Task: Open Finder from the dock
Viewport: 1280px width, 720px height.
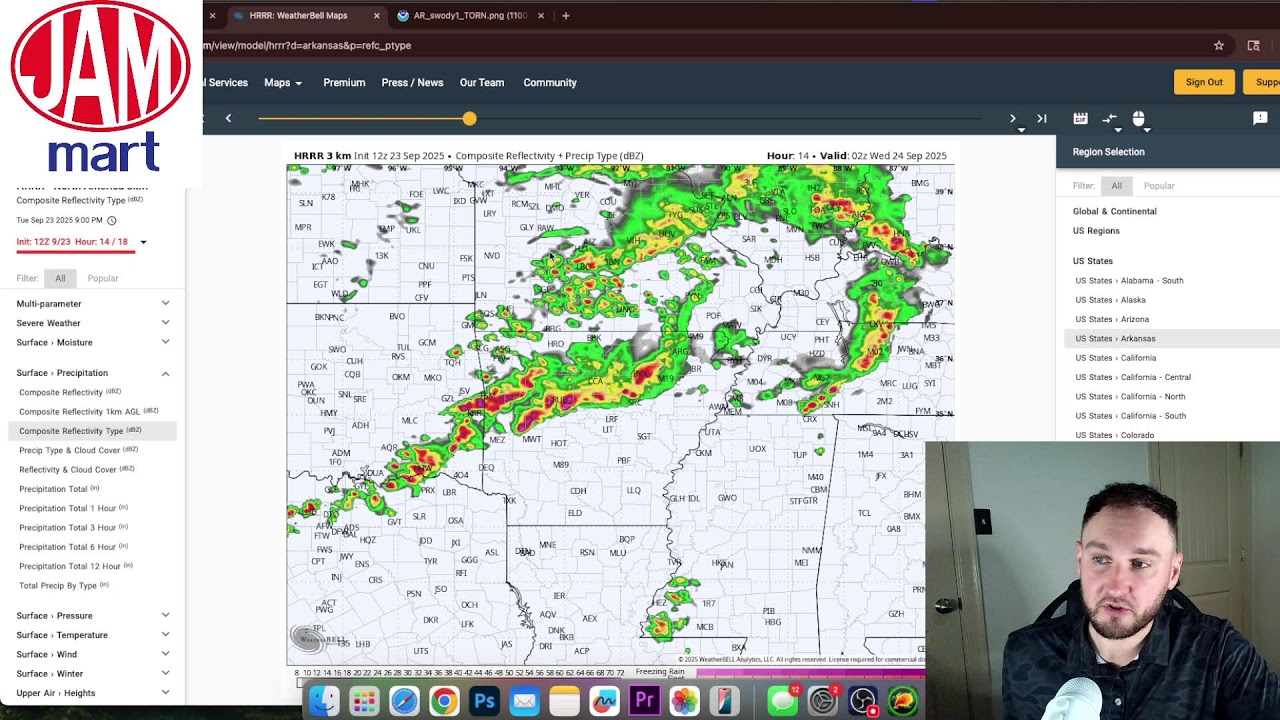Action: [x=324, y=701]
